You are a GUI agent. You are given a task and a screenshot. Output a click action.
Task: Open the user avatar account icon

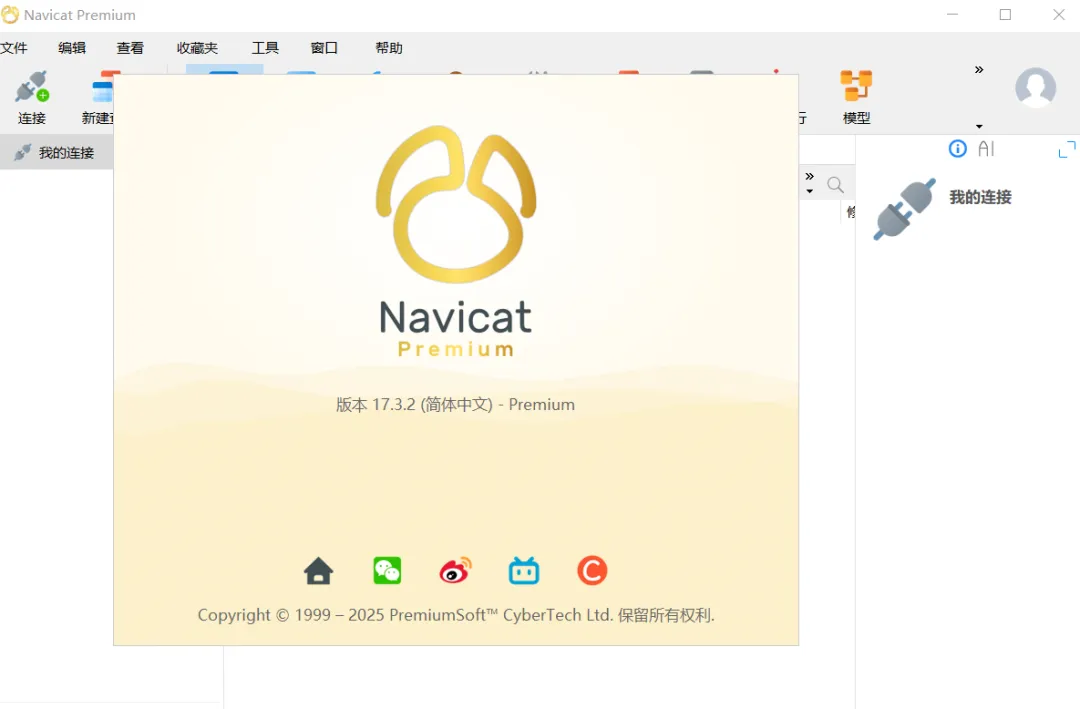pos(1035,88)
